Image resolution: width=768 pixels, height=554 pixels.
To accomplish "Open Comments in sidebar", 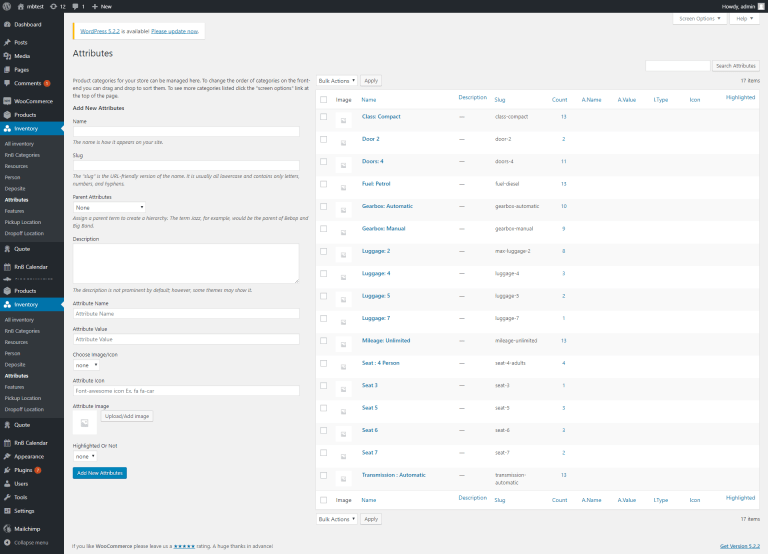I will (27, 83).
